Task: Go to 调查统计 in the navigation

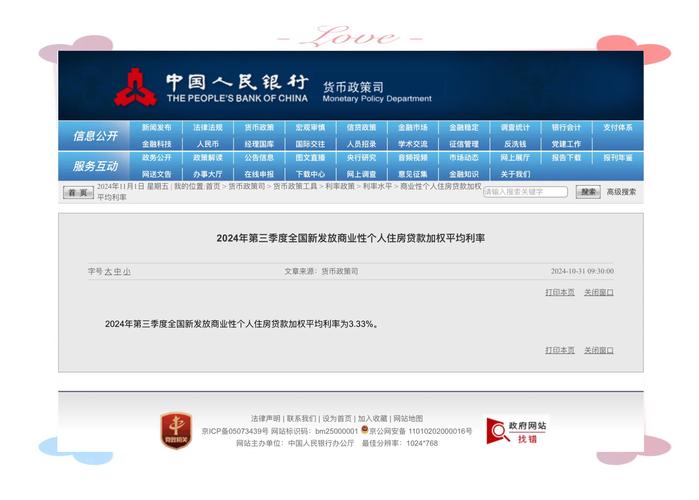Action: click(515, 127)
